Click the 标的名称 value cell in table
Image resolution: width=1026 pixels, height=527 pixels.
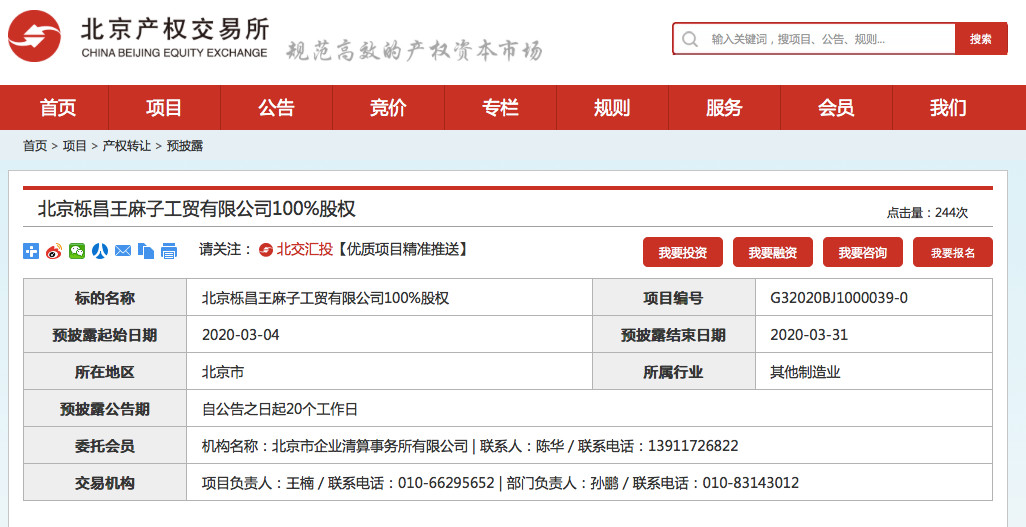point(389,298)
